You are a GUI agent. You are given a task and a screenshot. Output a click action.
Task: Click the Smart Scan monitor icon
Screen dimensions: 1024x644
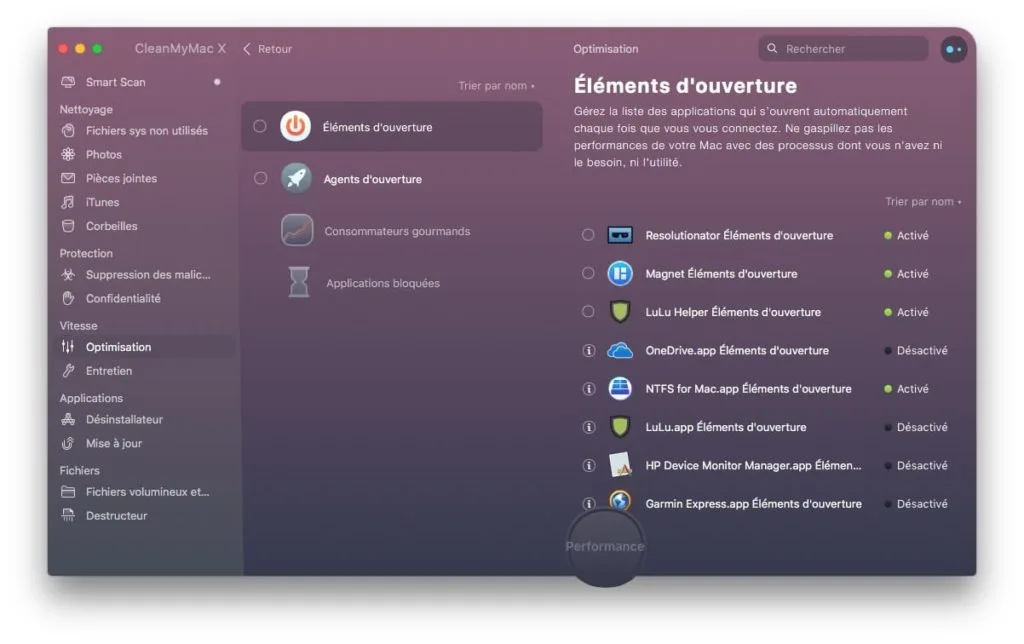tap(68, 82)
